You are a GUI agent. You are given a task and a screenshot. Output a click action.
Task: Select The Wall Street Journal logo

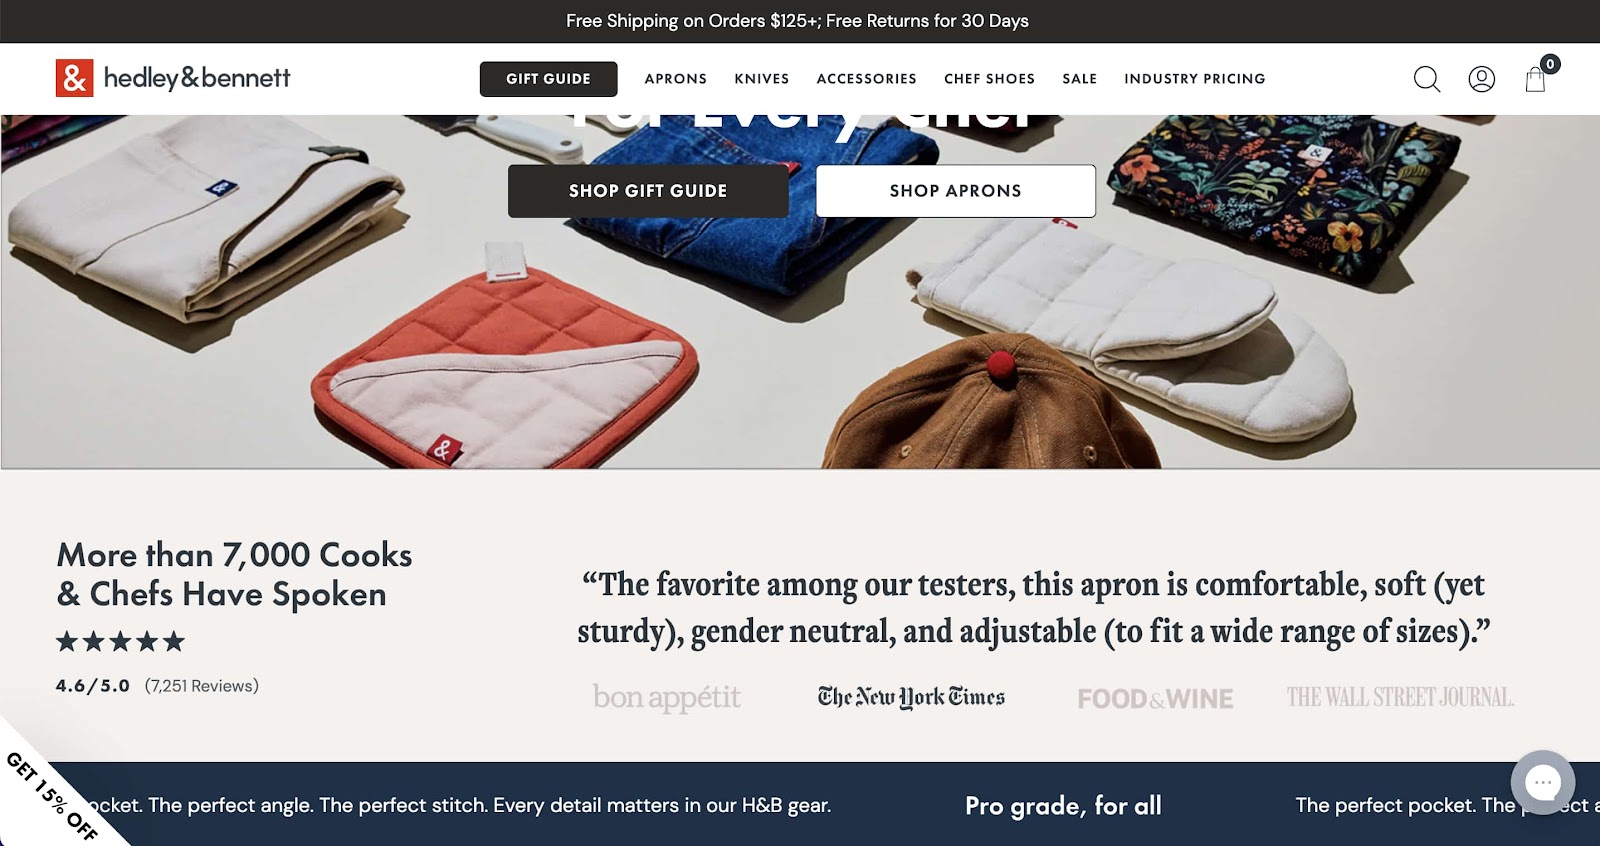tap(1400, 697)
